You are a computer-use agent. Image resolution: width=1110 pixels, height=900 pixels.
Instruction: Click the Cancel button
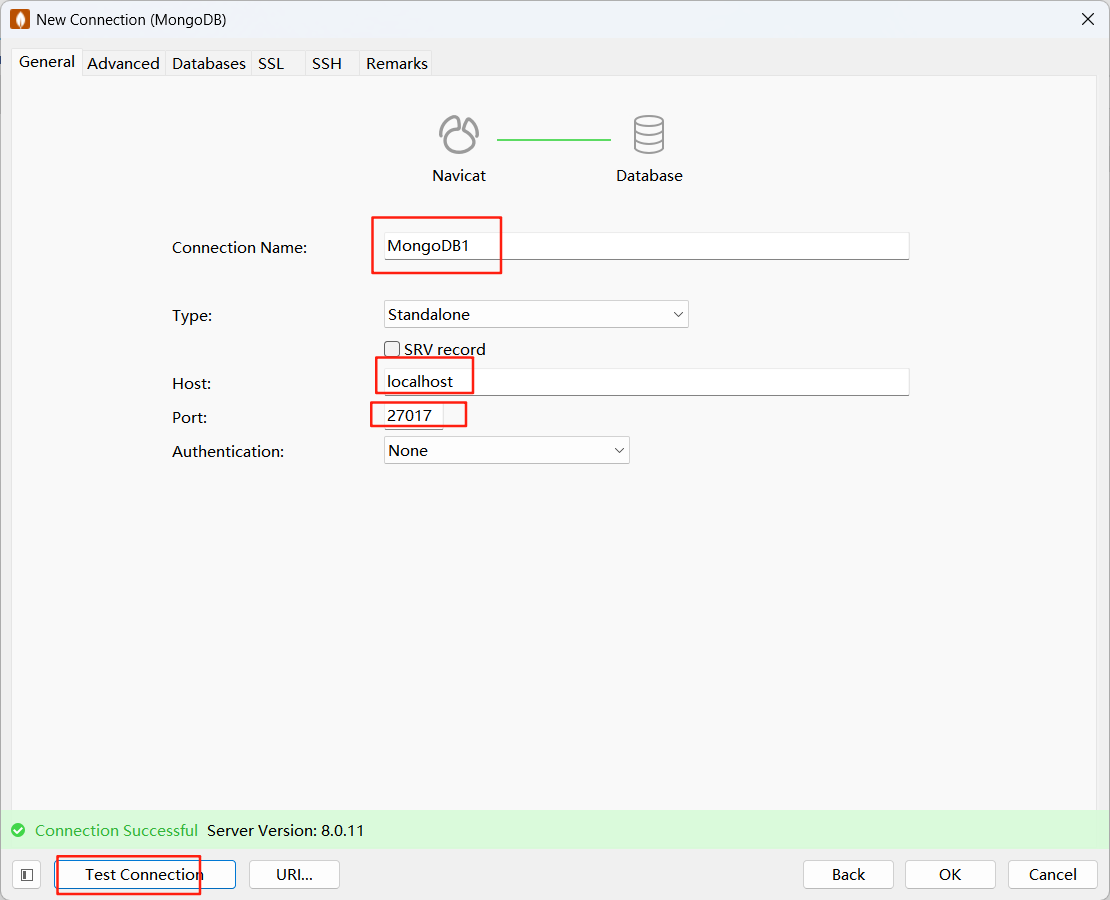pyautogui.click(x=1053, y=875)
